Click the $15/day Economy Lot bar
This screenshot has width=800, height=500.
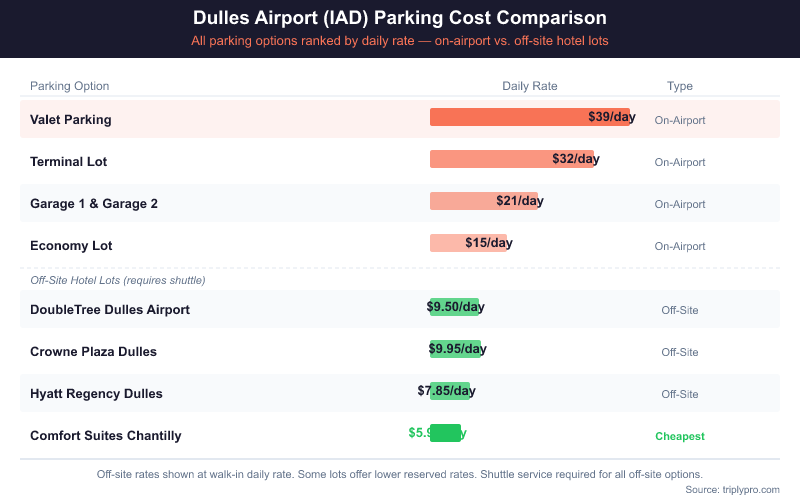(x=468, y=243)
